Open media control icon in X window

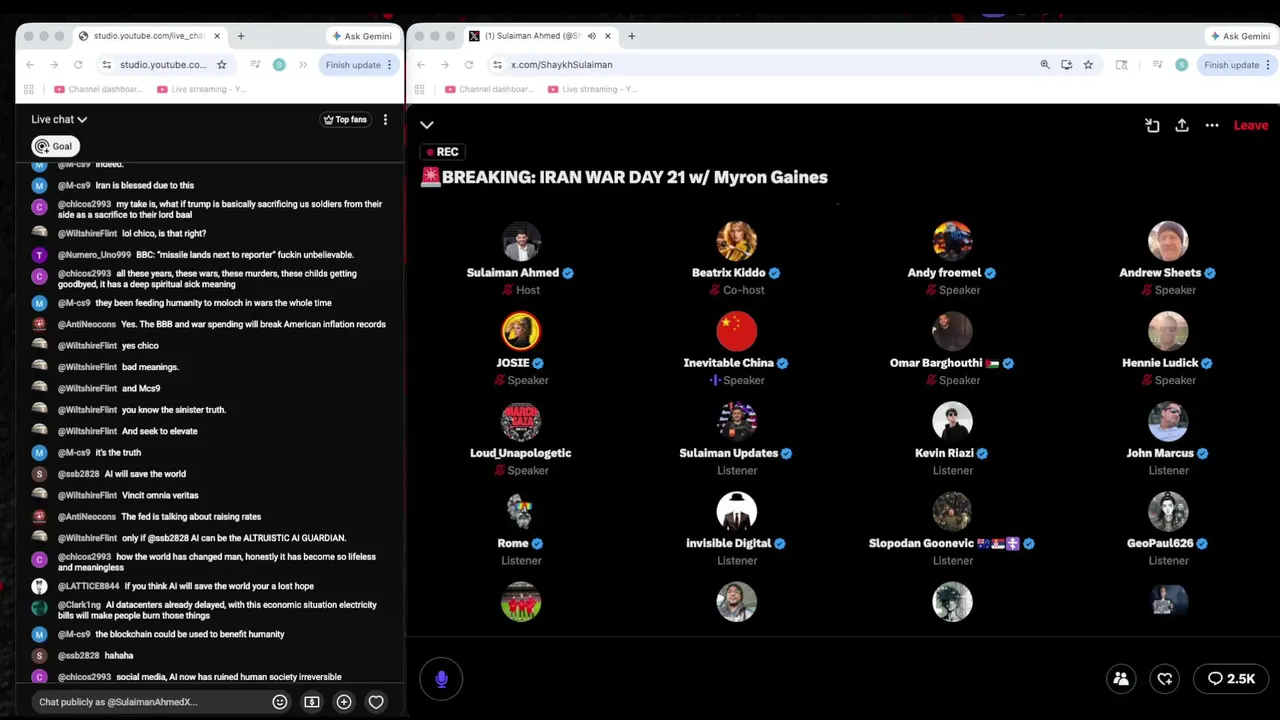tap(1158, 65)
